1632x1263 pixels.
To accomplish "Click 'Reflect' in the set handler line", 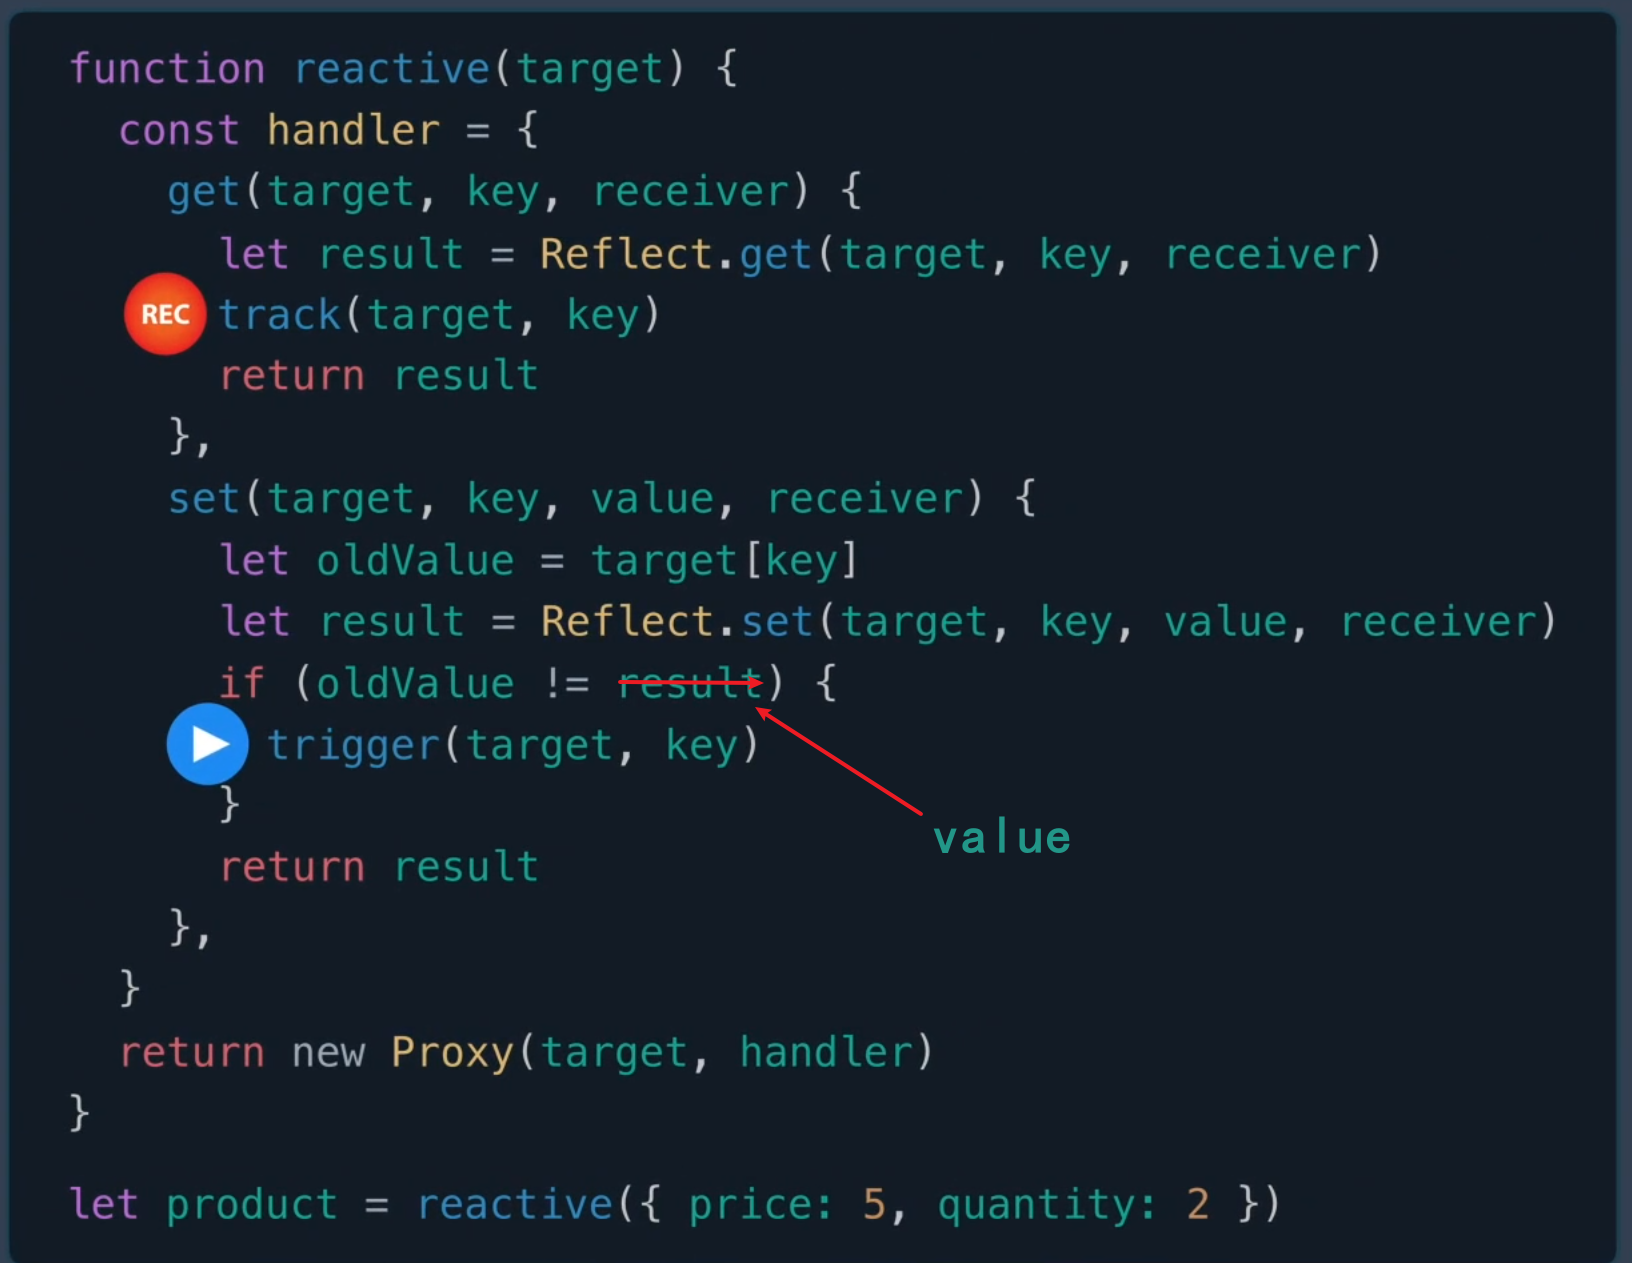I will point(626,622).
